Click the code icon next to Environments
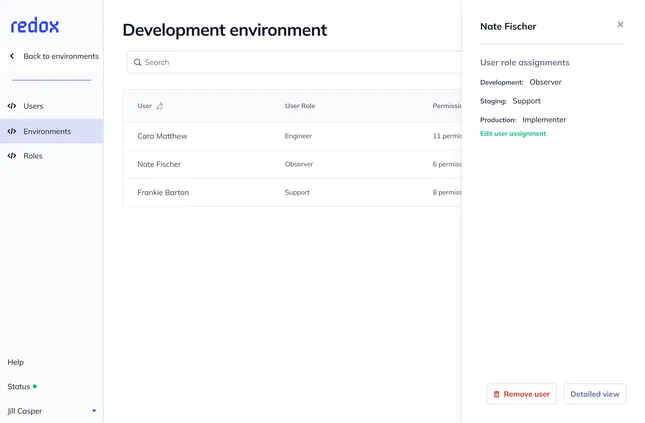645x423 pixels. click(12, 131)
